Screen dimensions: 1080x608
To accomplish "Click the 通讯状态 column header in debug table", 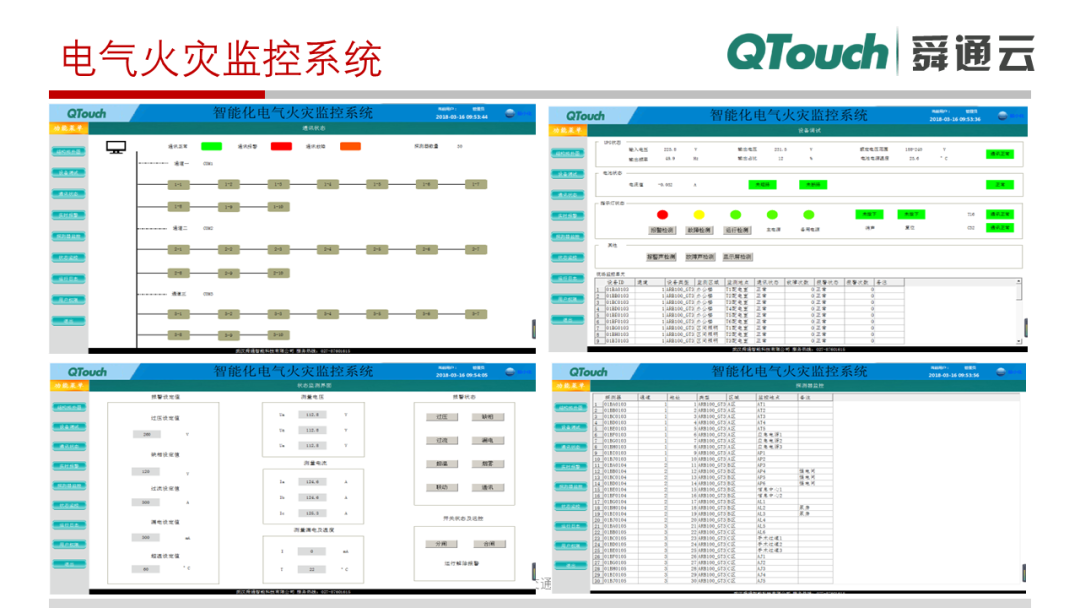I will point(768,282).
